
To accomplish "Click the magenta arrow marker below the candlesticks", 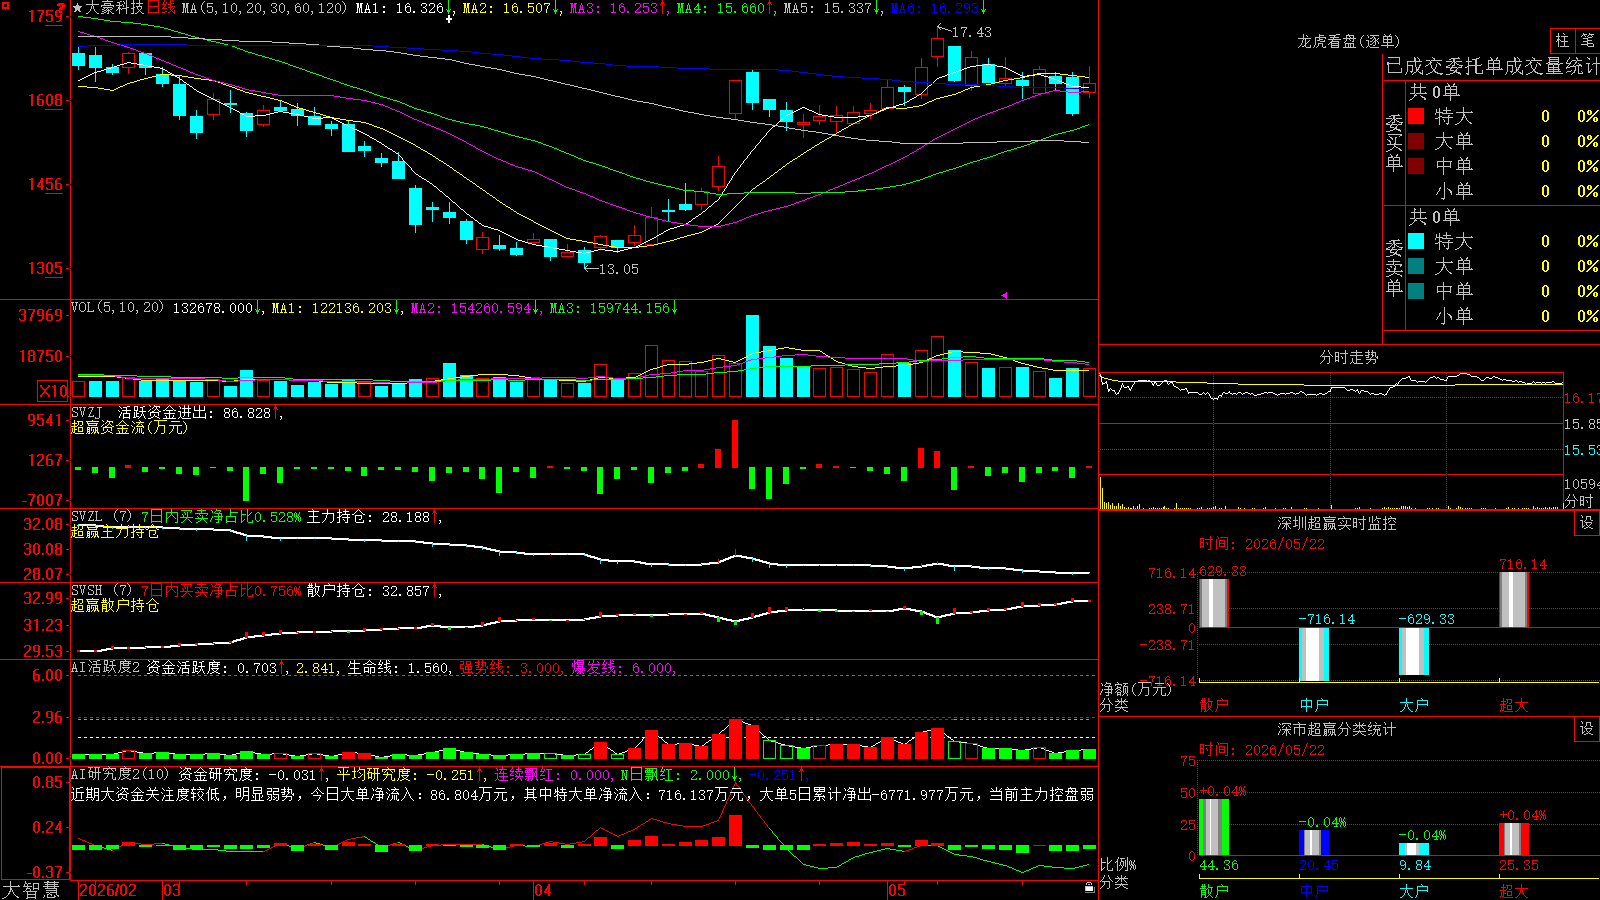I will 1004,295.
